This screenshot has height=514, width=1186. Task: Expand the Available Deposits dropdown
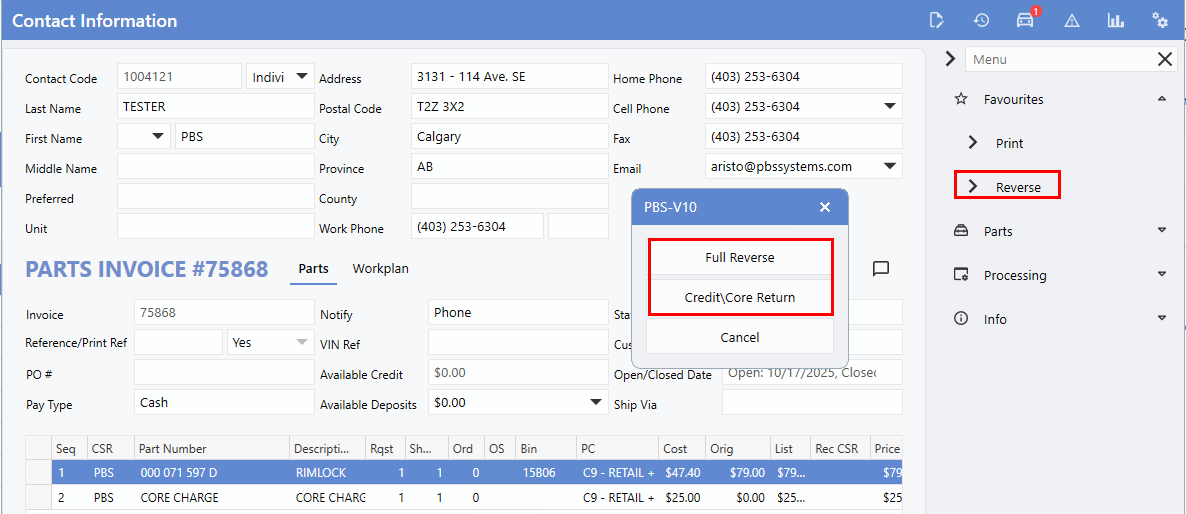596,402
